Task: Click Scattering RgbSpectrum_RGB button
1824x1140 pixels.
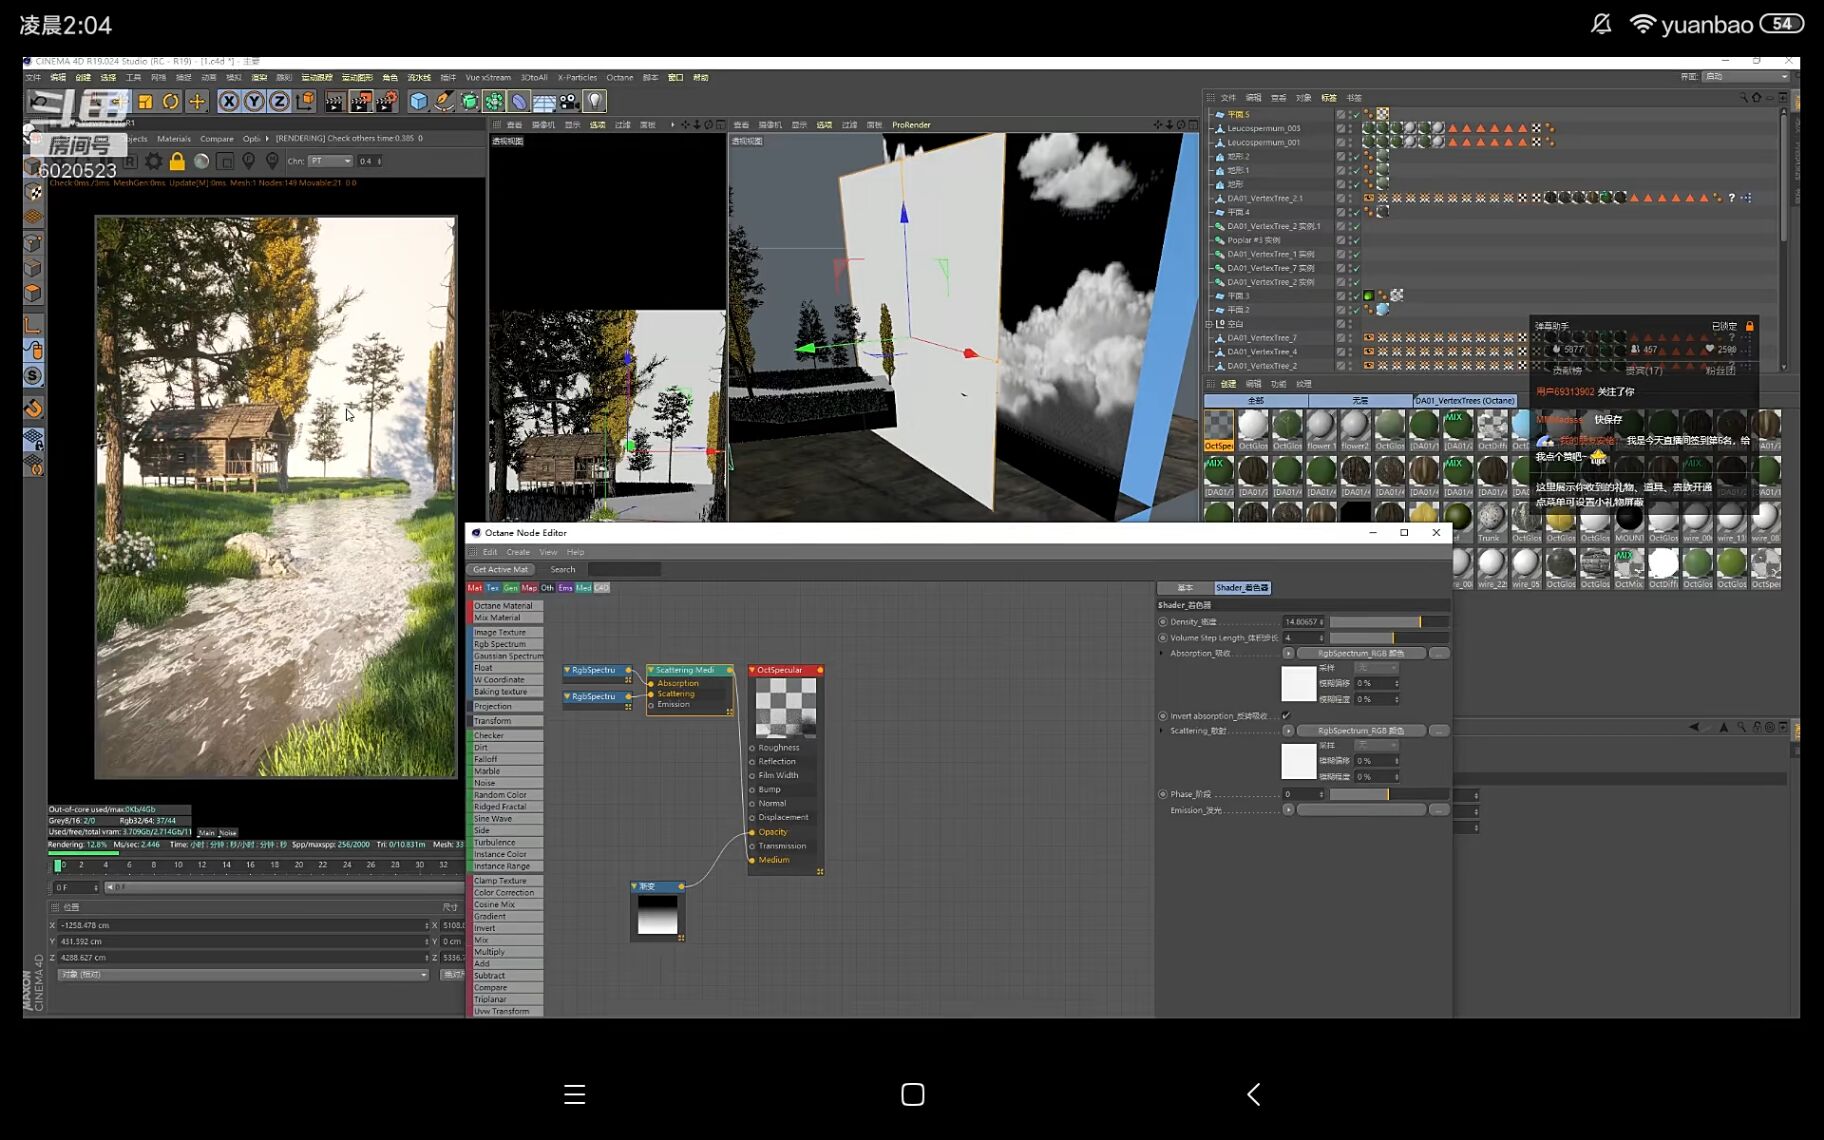Action: [x=1360, y=731]
